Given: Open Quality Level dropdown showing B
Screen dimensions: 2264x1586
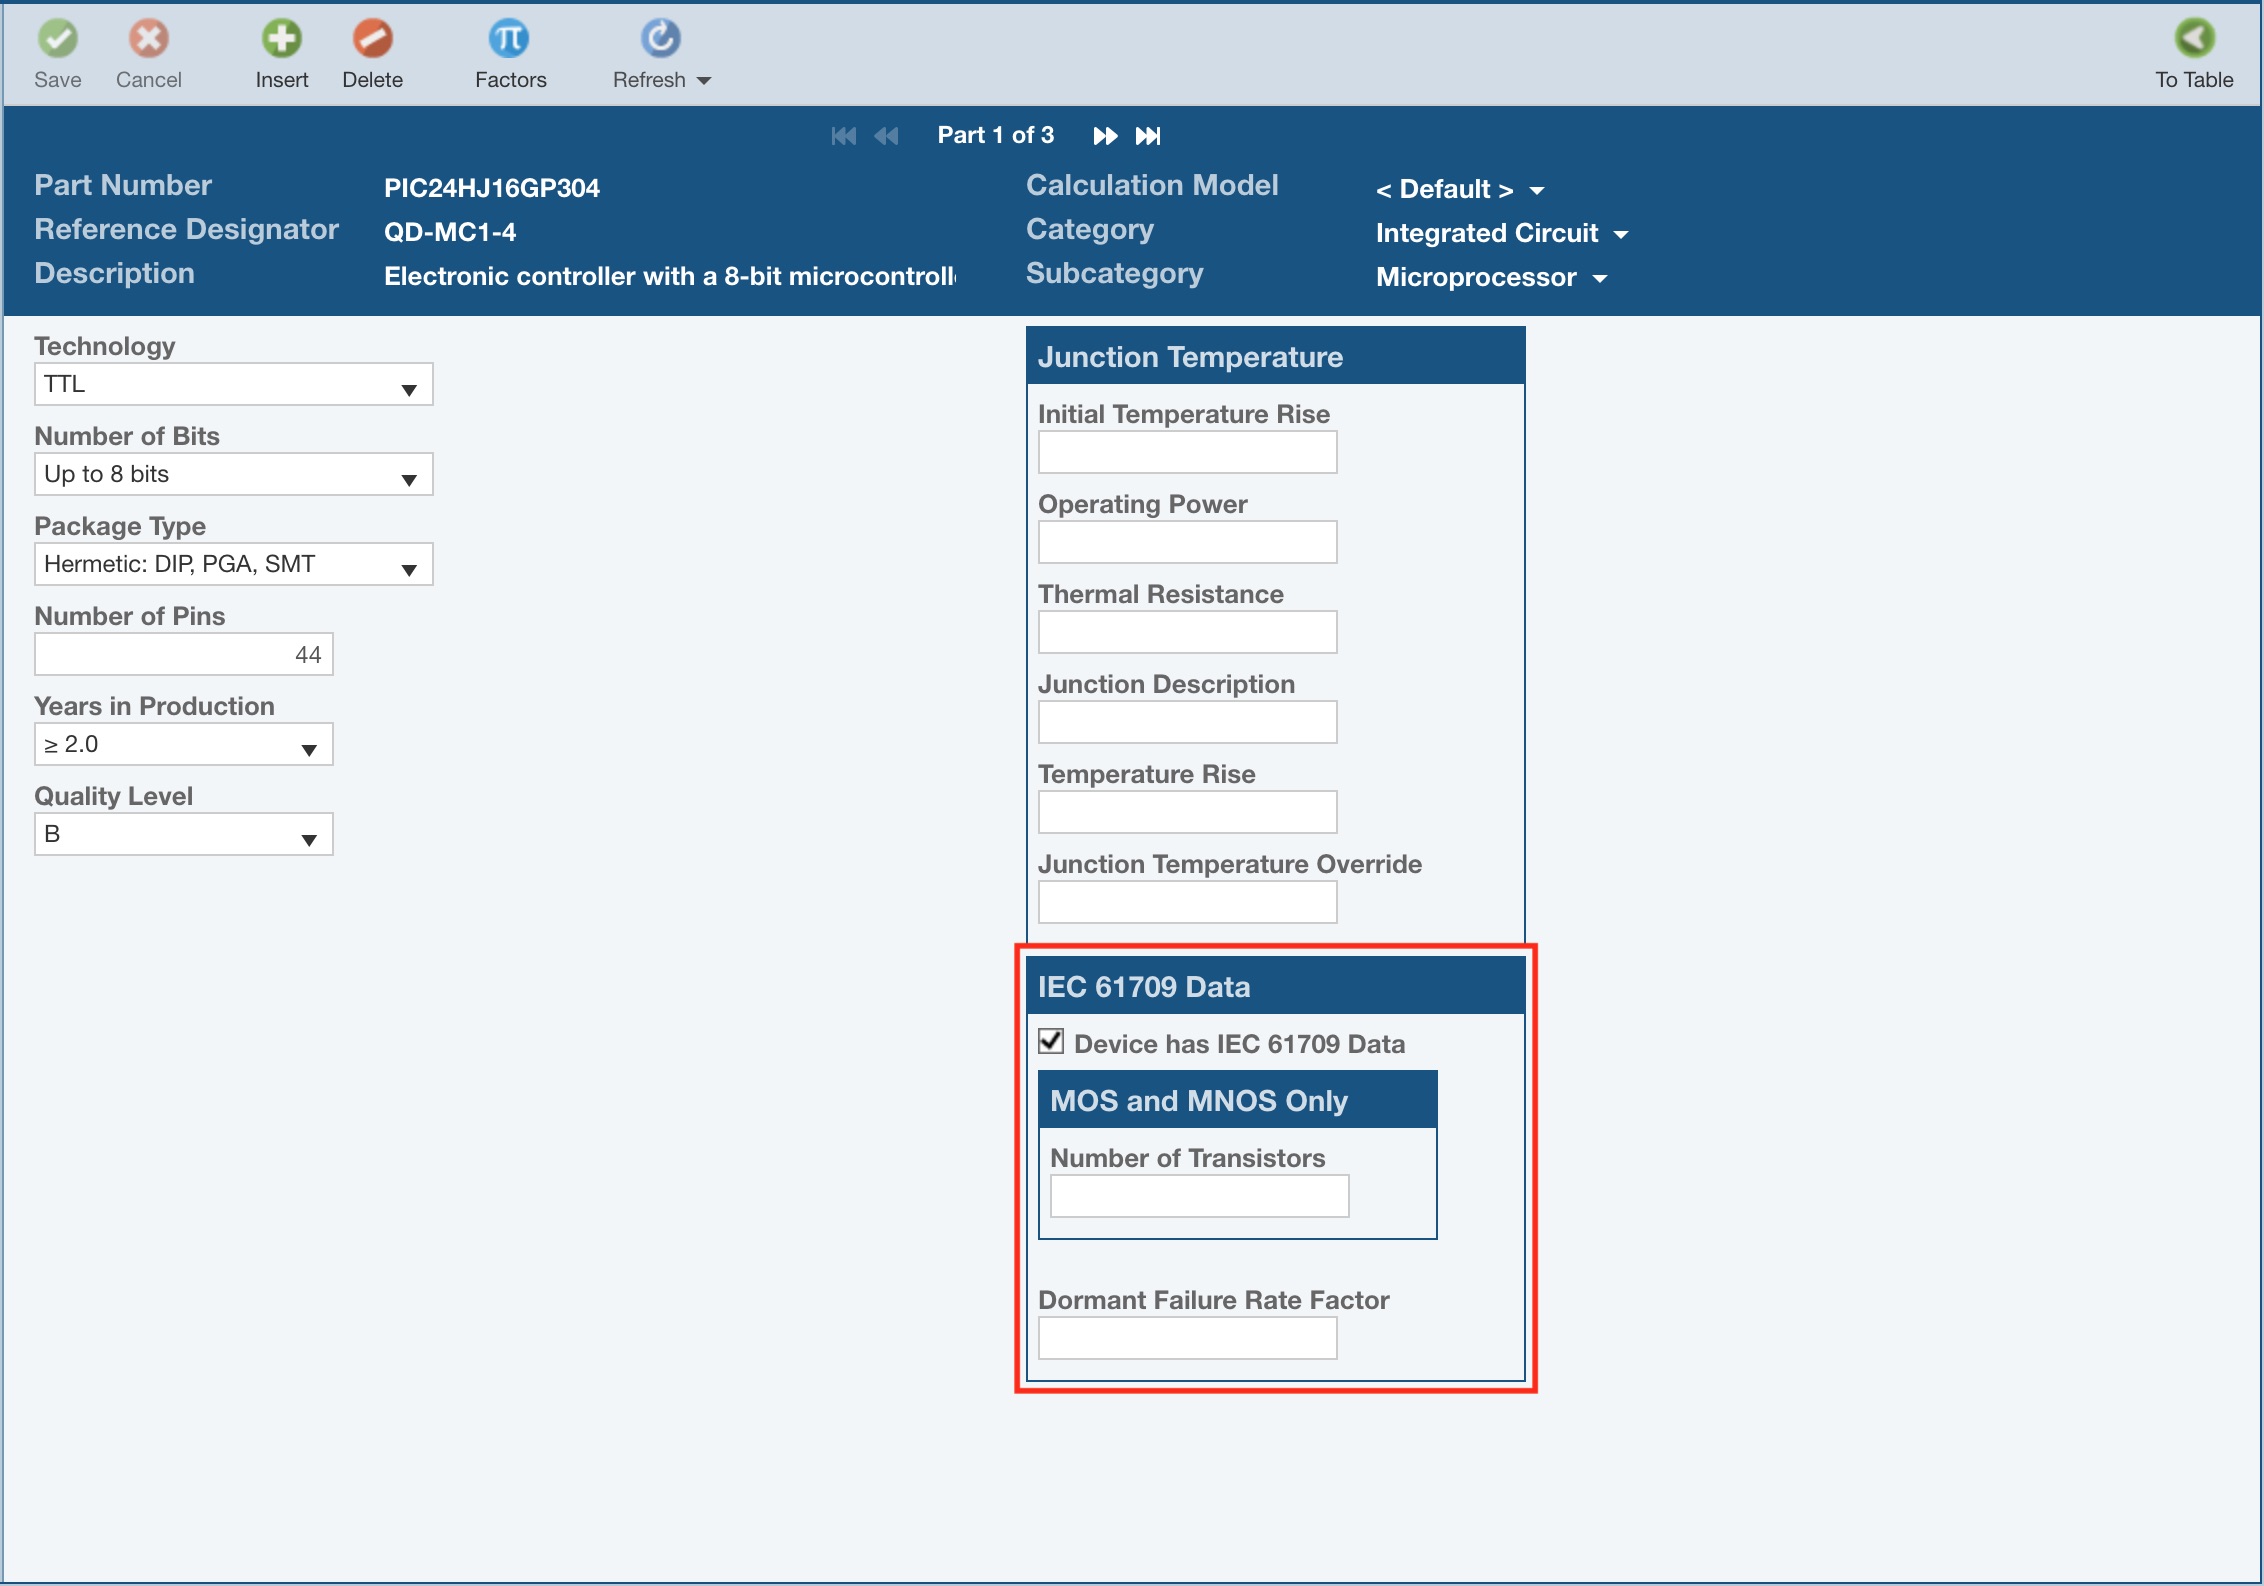Looking at the screenshot, I should [x=183, y=835].
